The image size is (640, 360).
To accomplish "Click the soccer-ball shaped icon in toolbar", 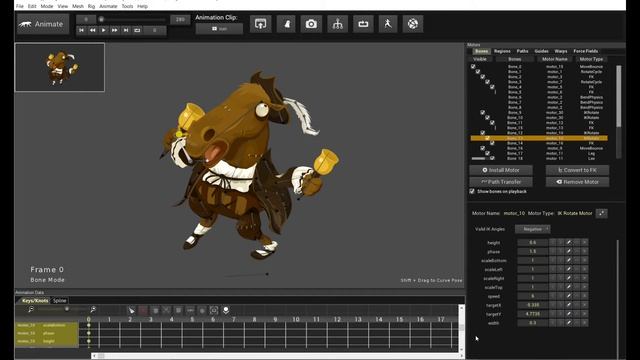I will [x=413, y=24].
